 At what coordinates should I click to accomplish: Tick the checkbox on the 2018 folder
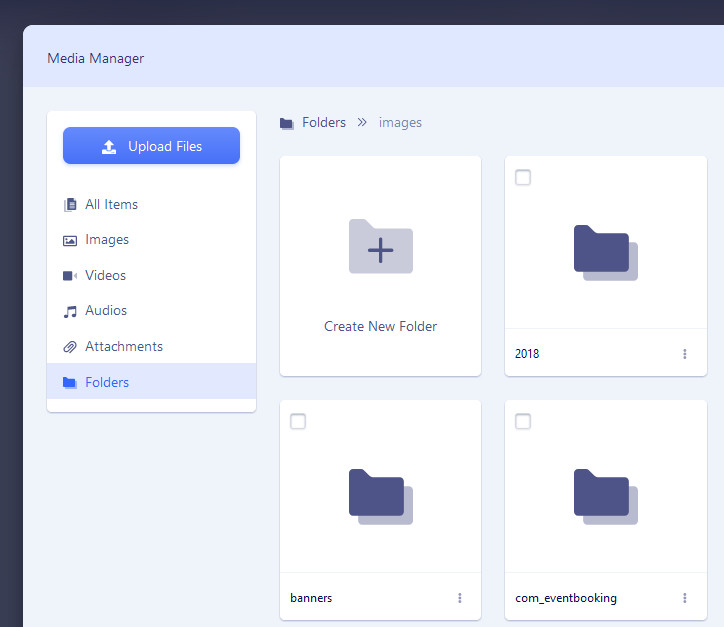coord(523,178)
